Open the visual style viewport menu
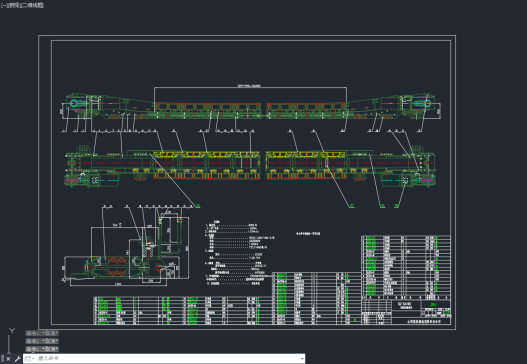Image resolution: width=527 pixels, height=364 pixels. coord(33,5)
